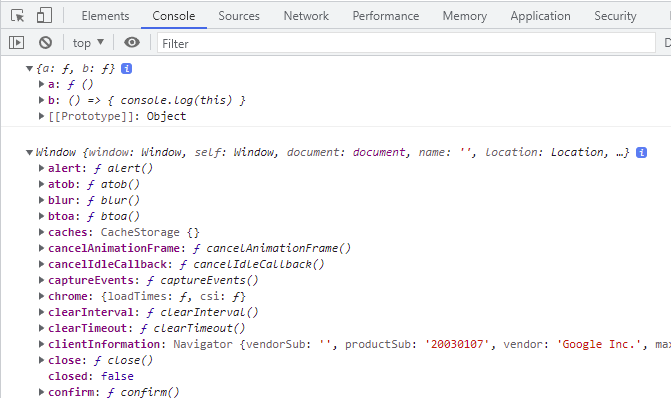The height and width of the screenshot is (398, 671).
Task: Click the 'console.log(this)' function text
Action: (x=176, y=100)
